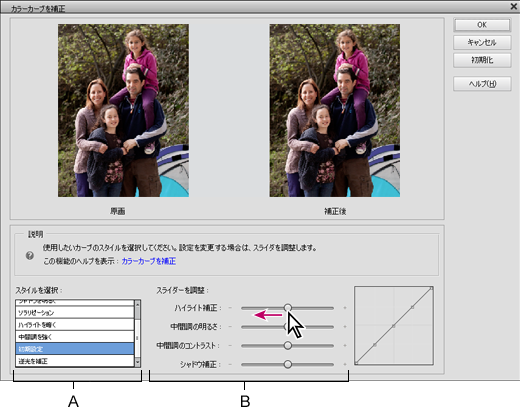Viewport: 520px width, 420px height.
Task: Close the カラーカーブを補正 dialog with the X
Action: click(514, 6)
